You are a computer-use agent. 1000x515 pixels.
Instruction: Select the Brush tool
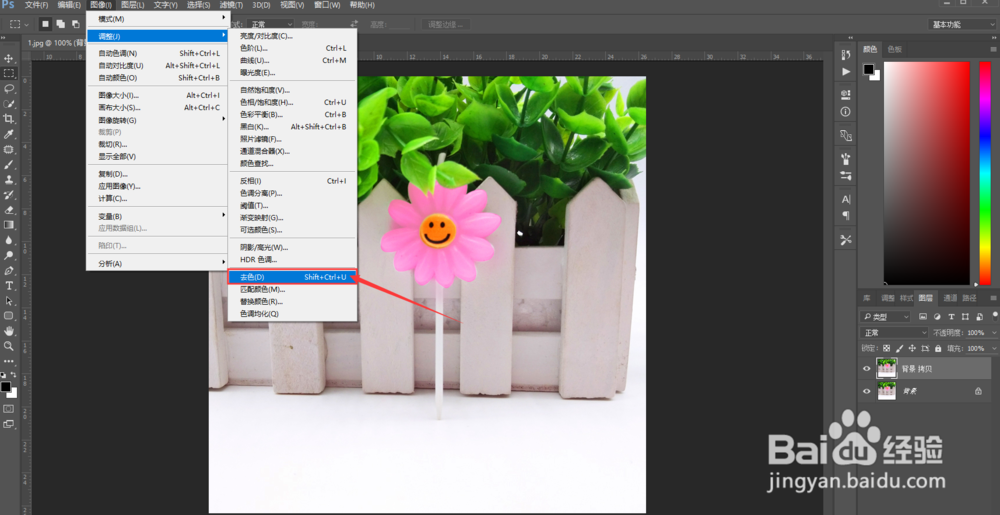tap(9, 165)
